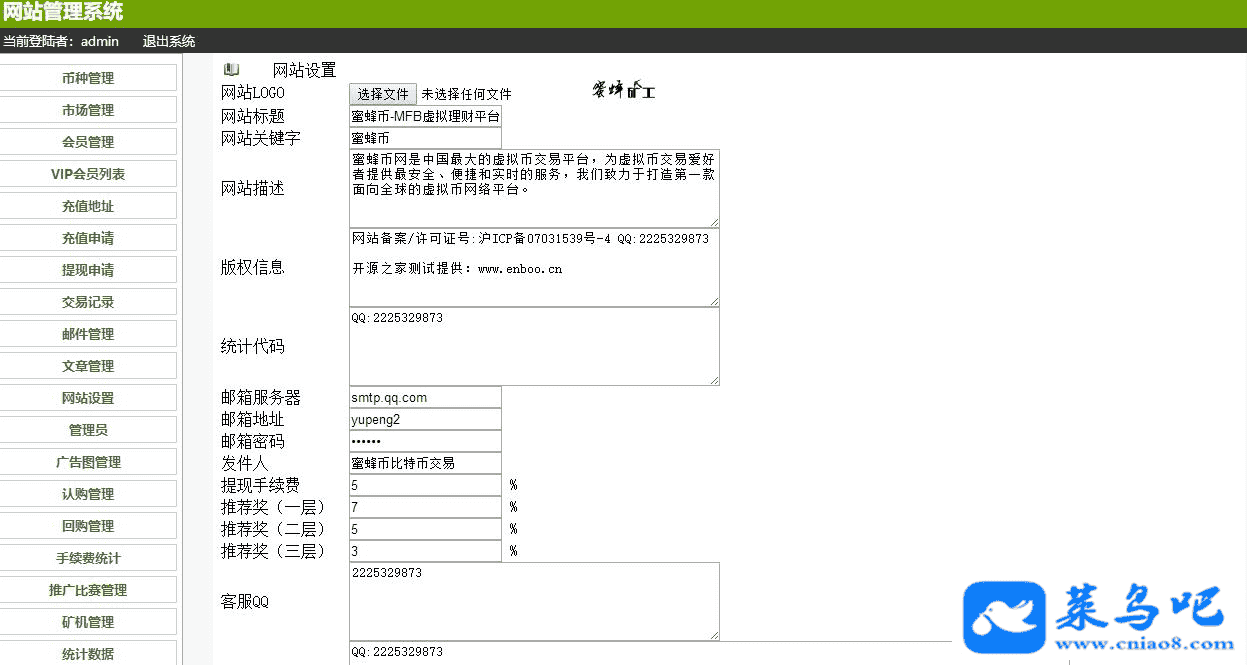Click the 提现手续费 percentage field
Screen dimensions: 1247x665
click(x=425, y=485)
